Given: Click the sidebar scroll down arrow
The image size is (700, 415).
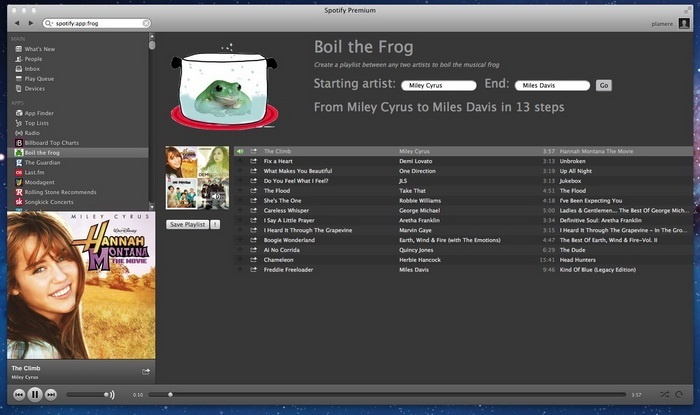Looking at the screenshot, I should [152, 207].
